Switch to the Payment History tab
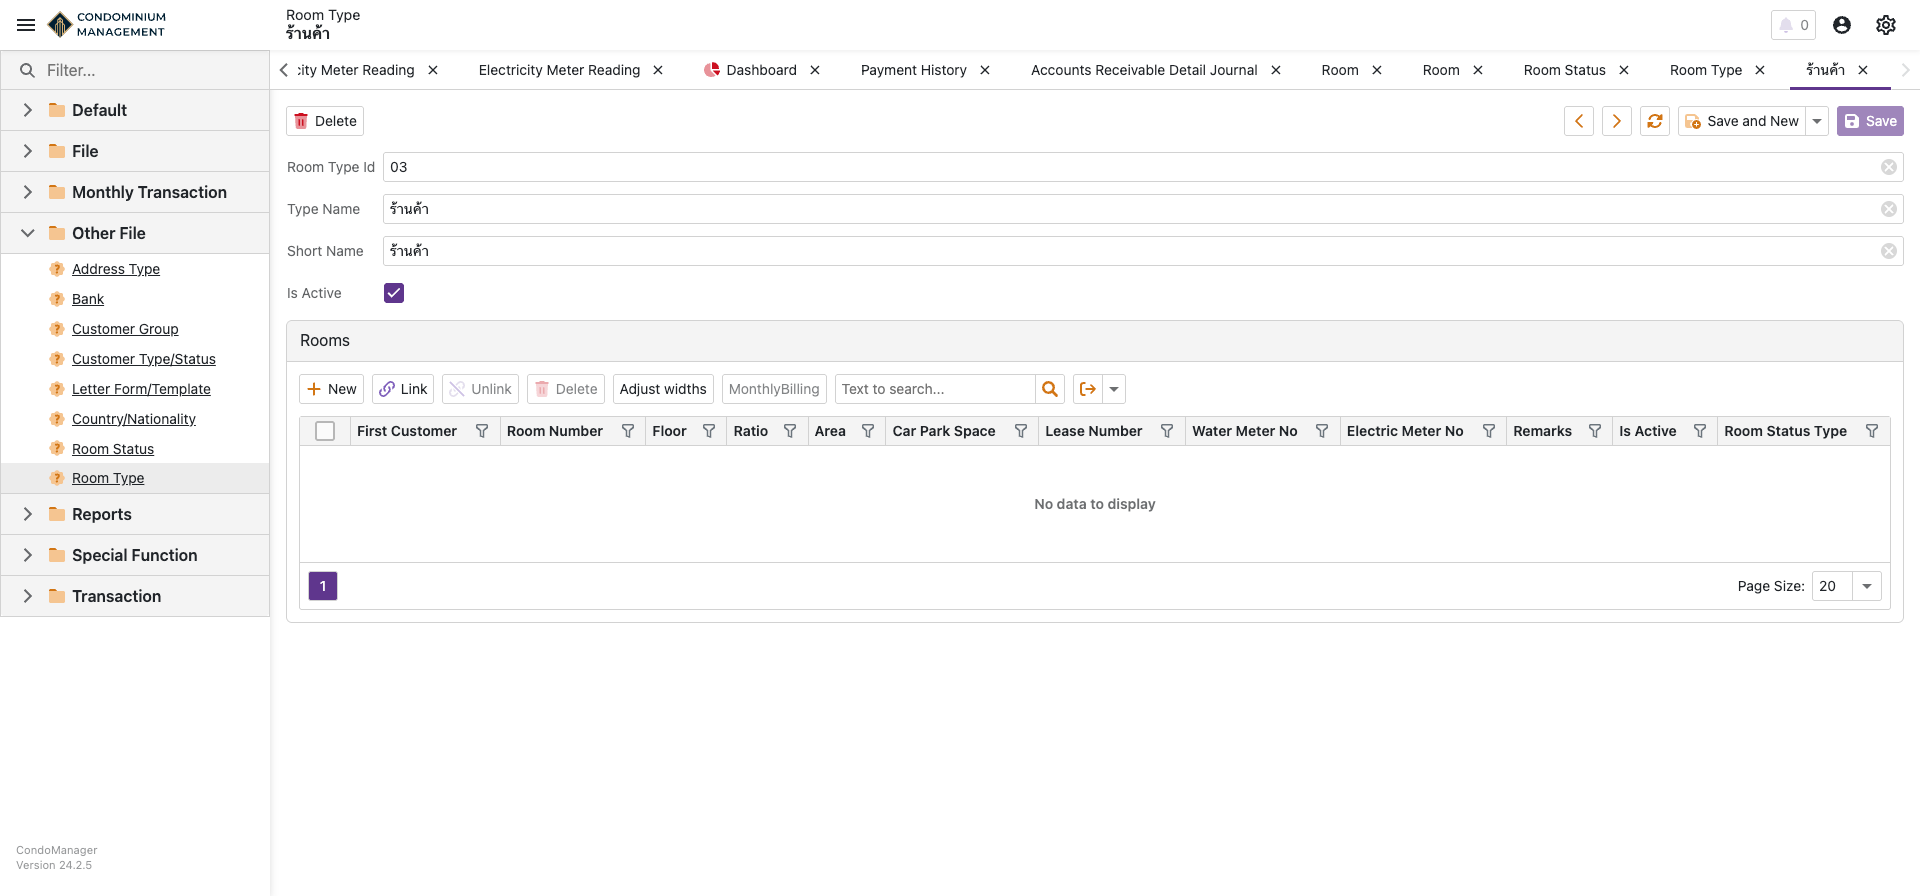This screenshot has height=896, width=1920. (913, 70)
